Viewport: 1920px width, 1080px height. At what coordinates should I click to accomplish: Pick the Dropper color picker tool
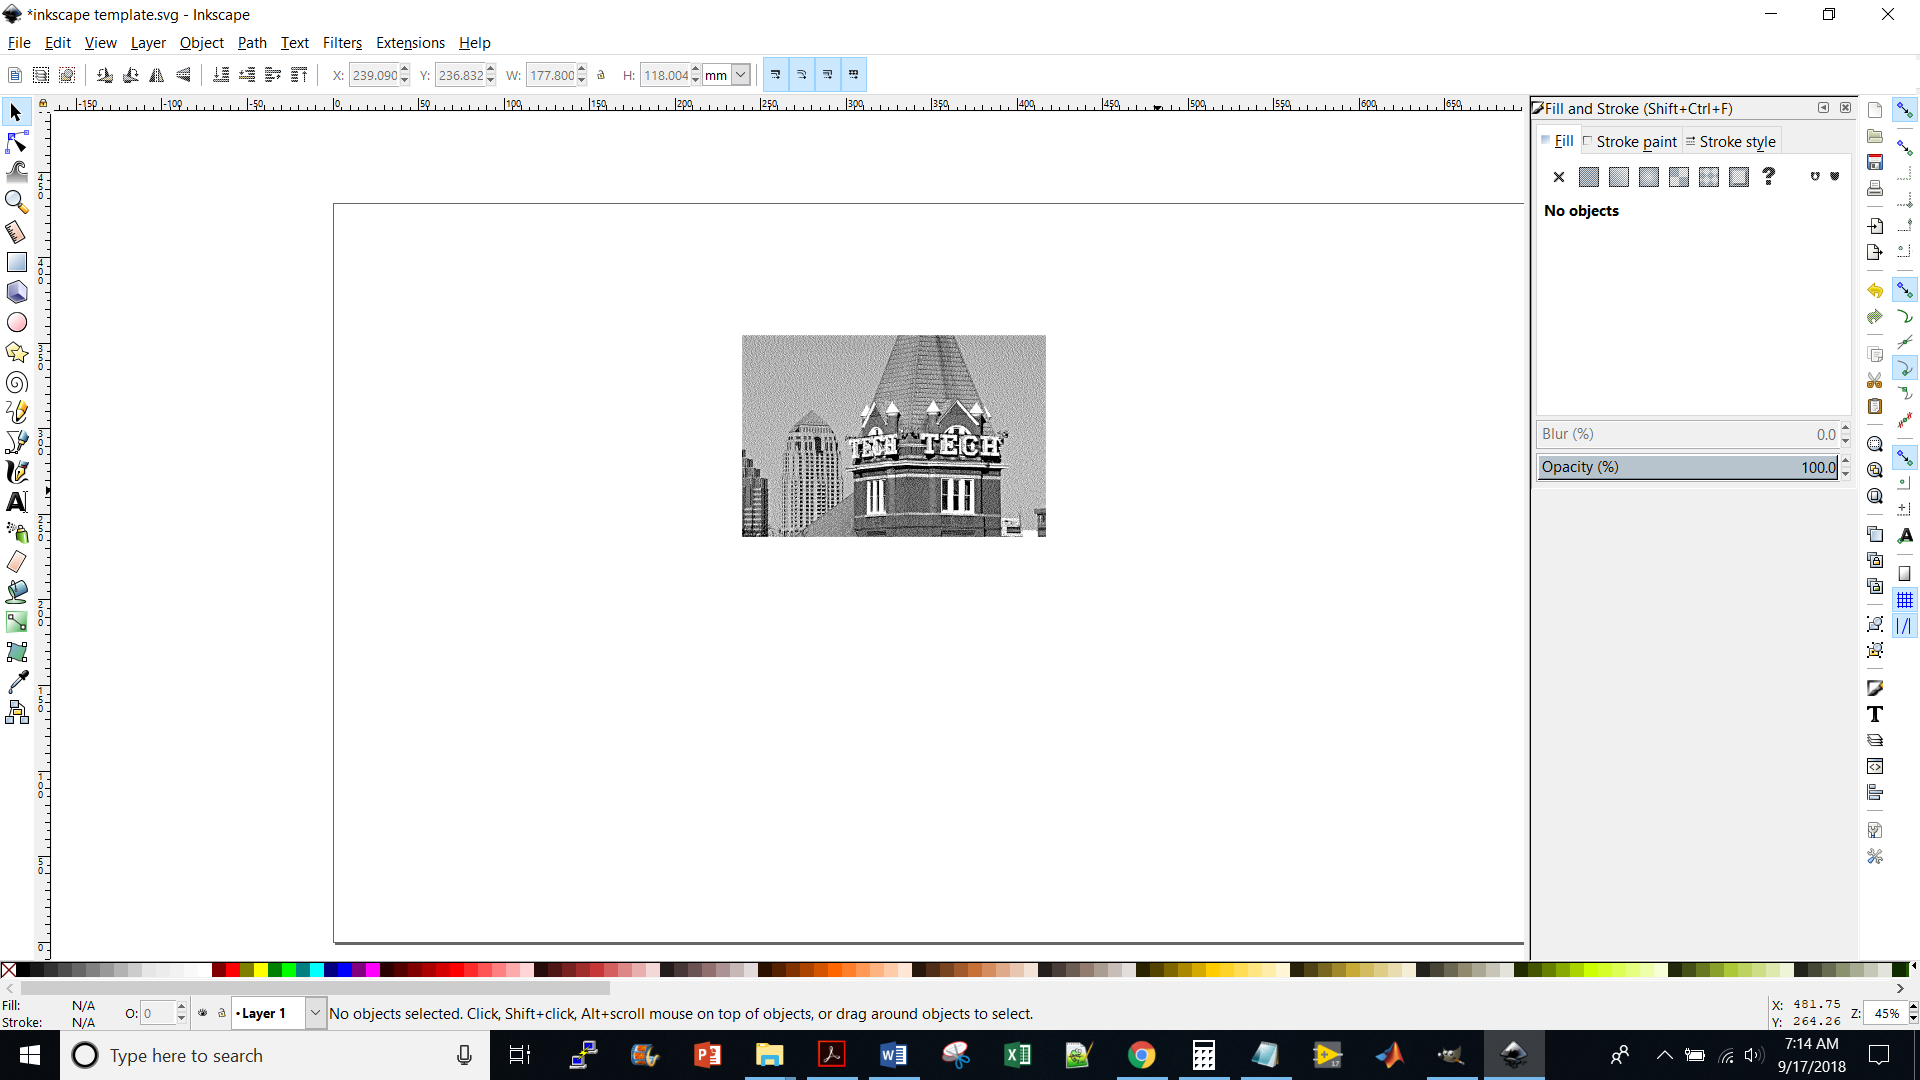pyautogui.click(x=16, y=681)
